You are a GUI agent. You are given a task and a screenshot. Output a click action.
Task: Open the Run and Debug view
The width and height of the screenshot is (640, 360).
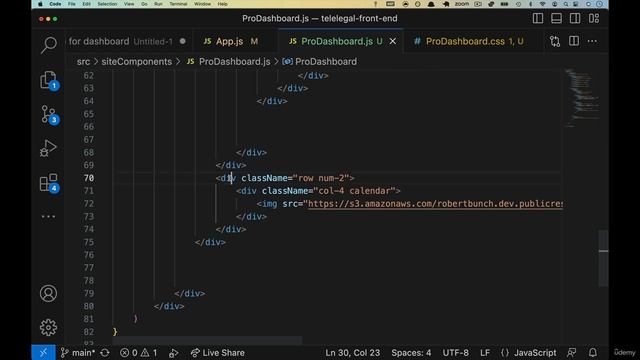[48, 149]
